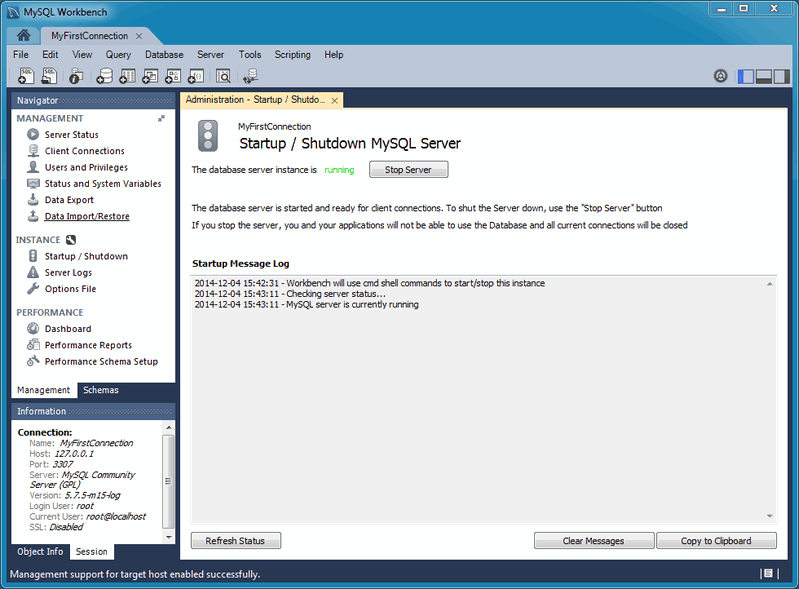Open the Tools menu
The image size is (799, 589).
click(250, 55)
